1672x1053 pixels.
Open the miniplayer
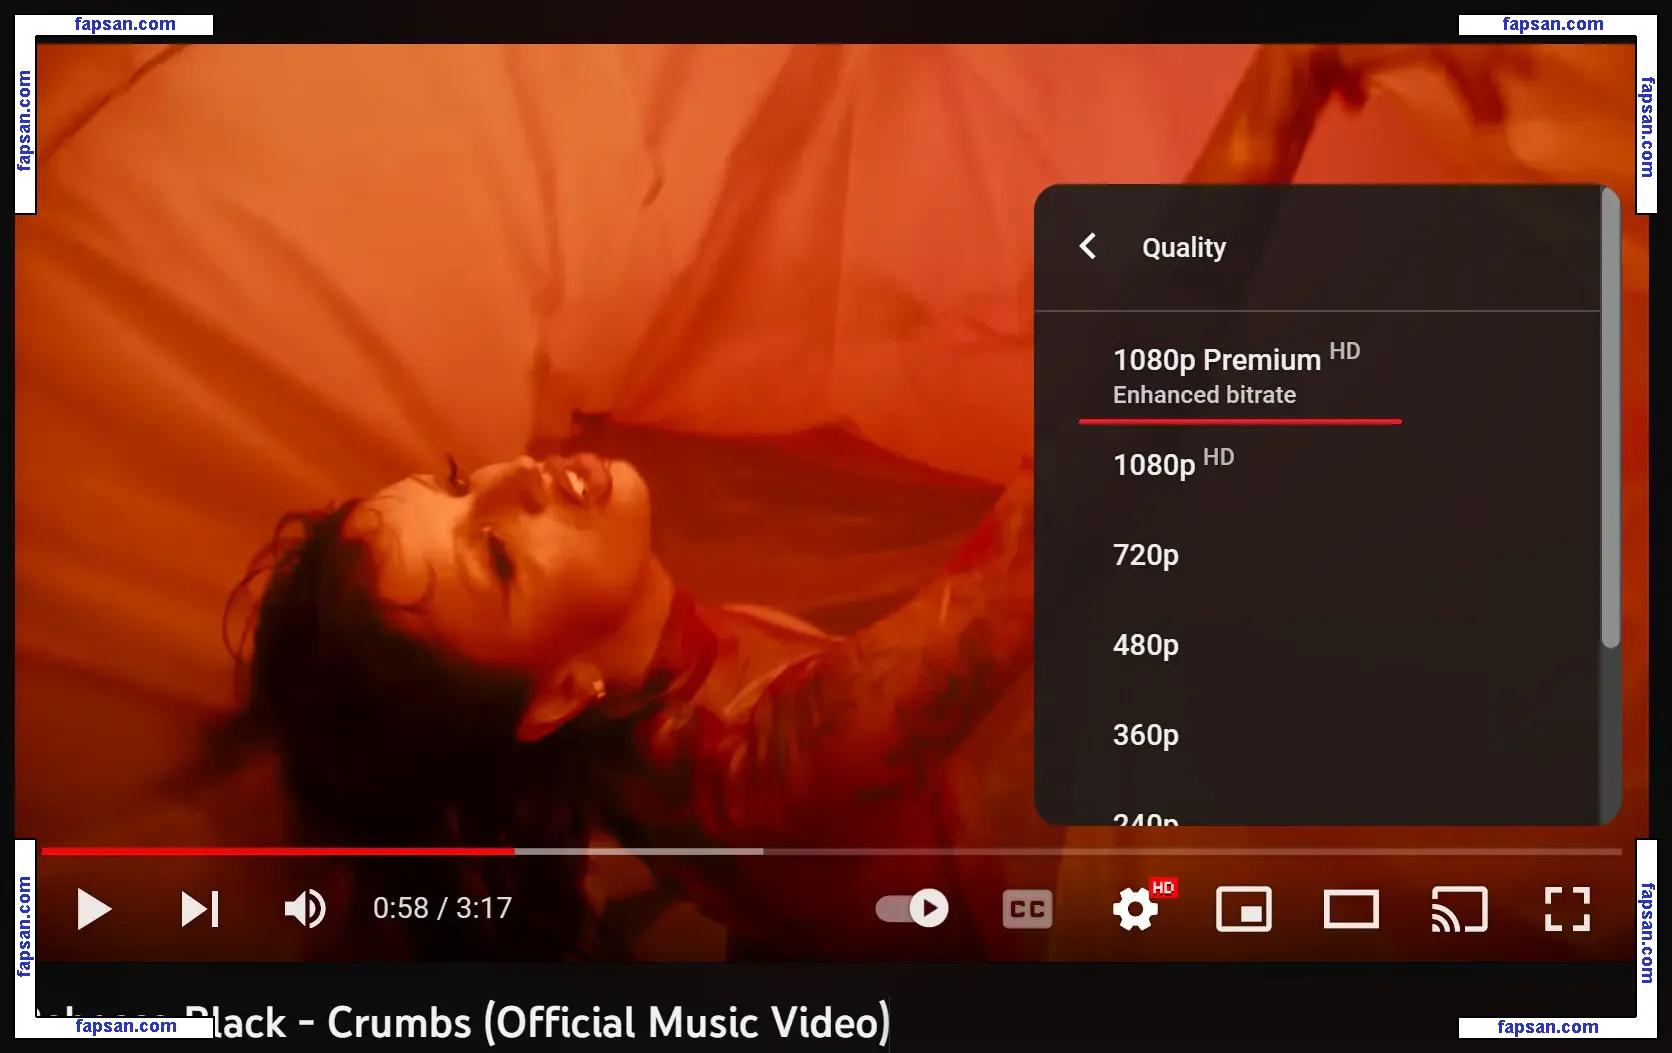(x=1244, y=909)
